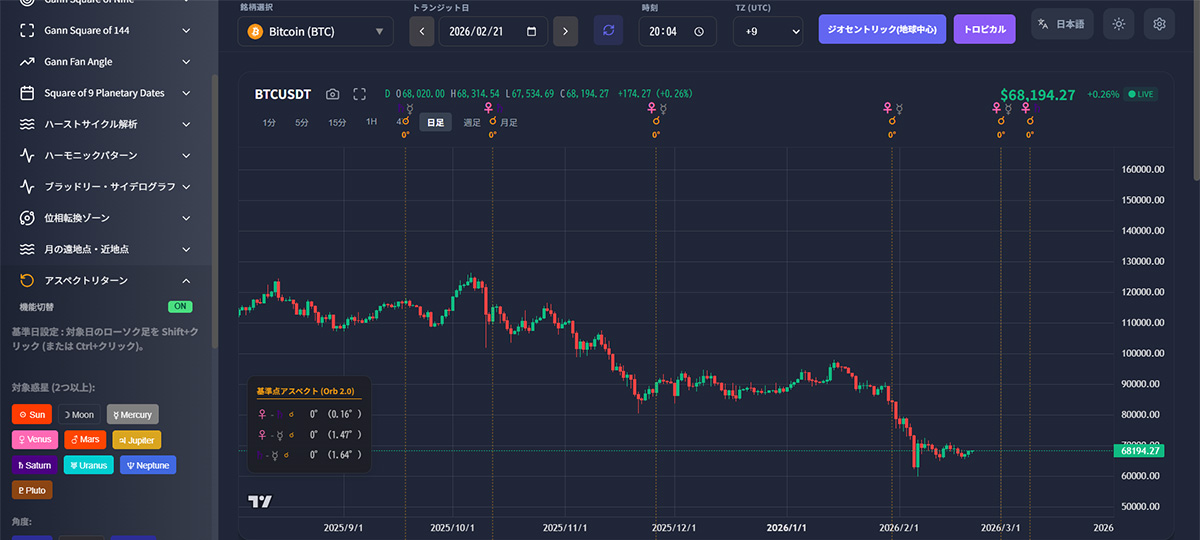Click the ジオセントリック(地球中心) button
Screen dimensions: 1200x540
pos(881,29)
